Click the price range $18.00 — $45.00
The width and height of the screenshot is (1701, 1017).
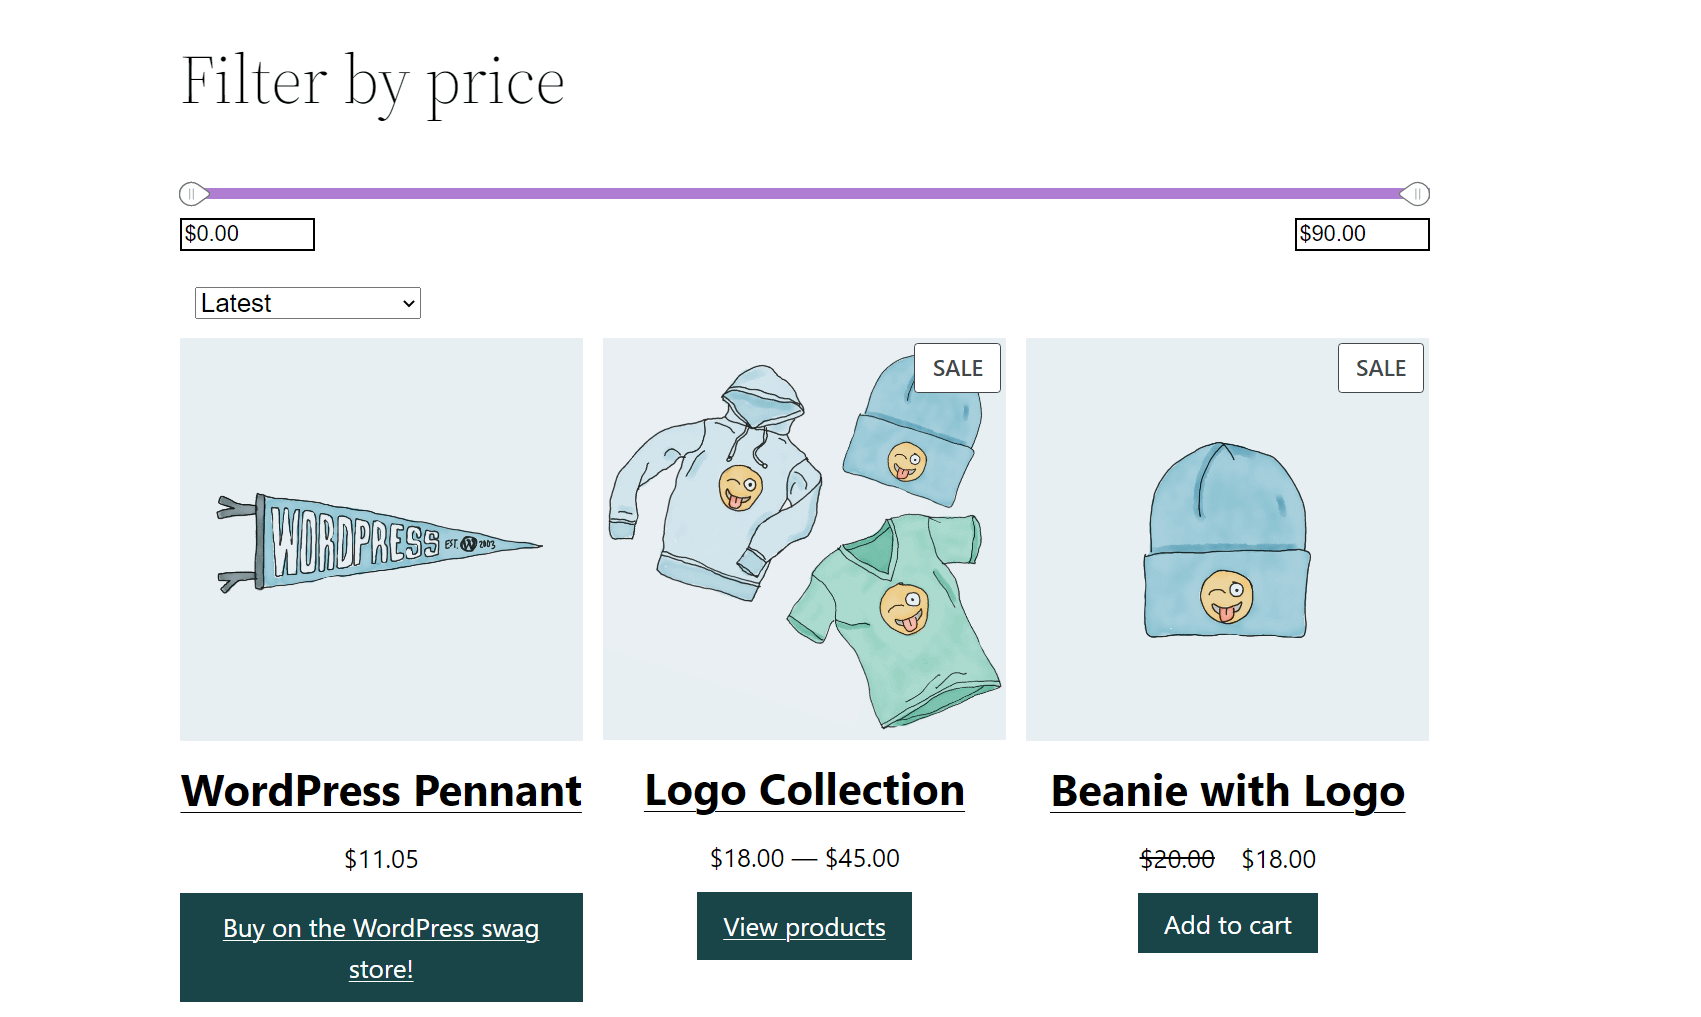click(x=804, y=858)
